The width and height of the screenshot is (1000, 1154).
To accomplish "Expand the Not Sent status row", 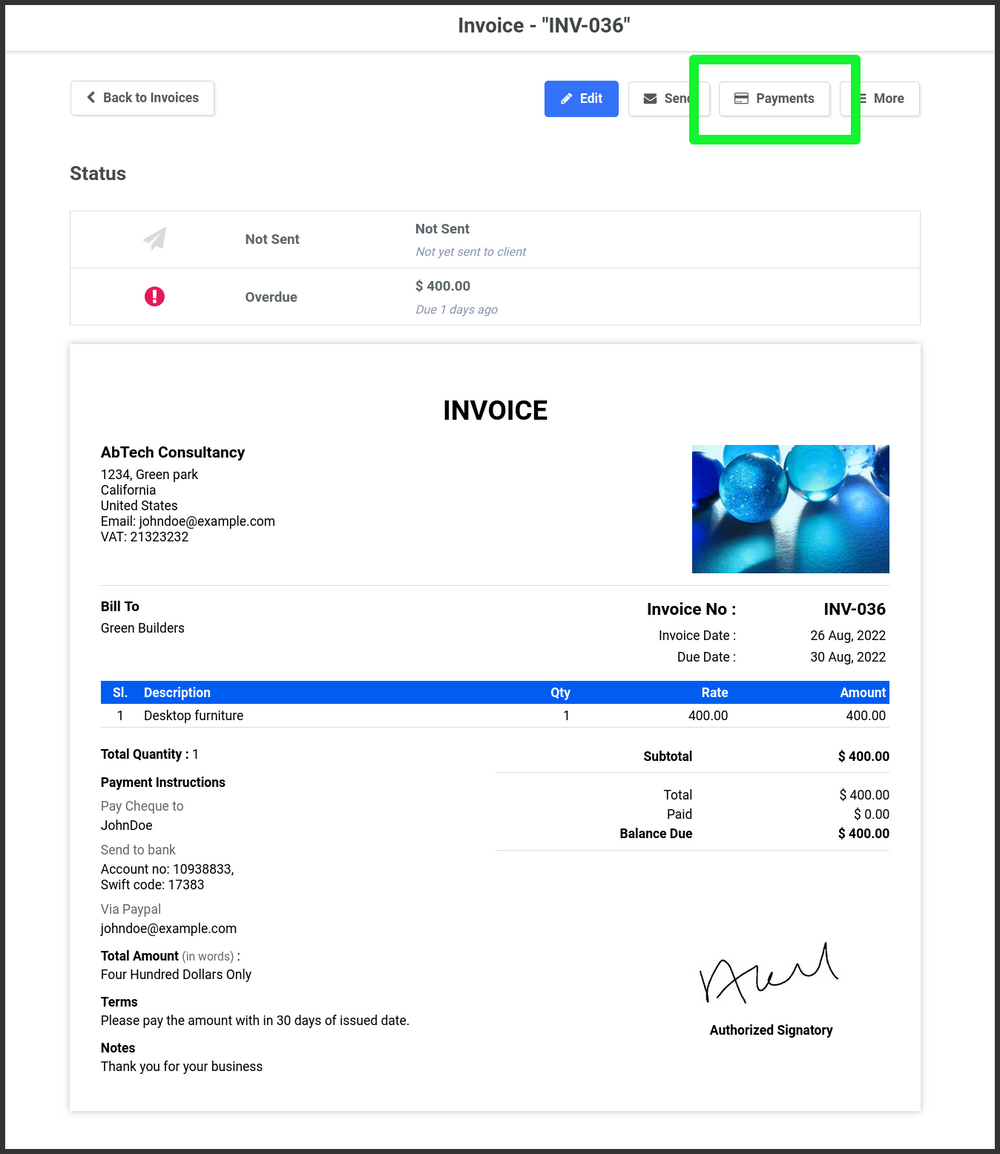I will coord(495,238).
